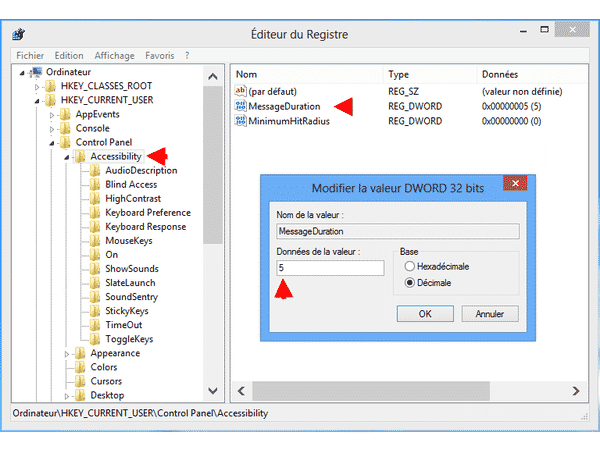Click the Ordinateur computer icon in tree

(x=37, y=72)
